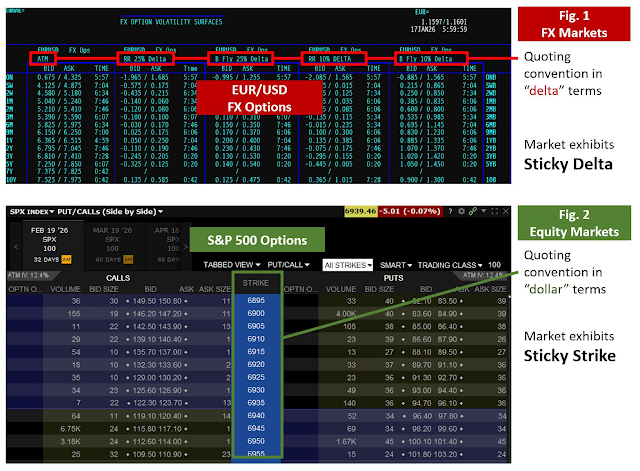Viewport: 640px width, 471px height.
Task: Click the 1.1597/1.1601 EUR quote
Action: (444, 22)
